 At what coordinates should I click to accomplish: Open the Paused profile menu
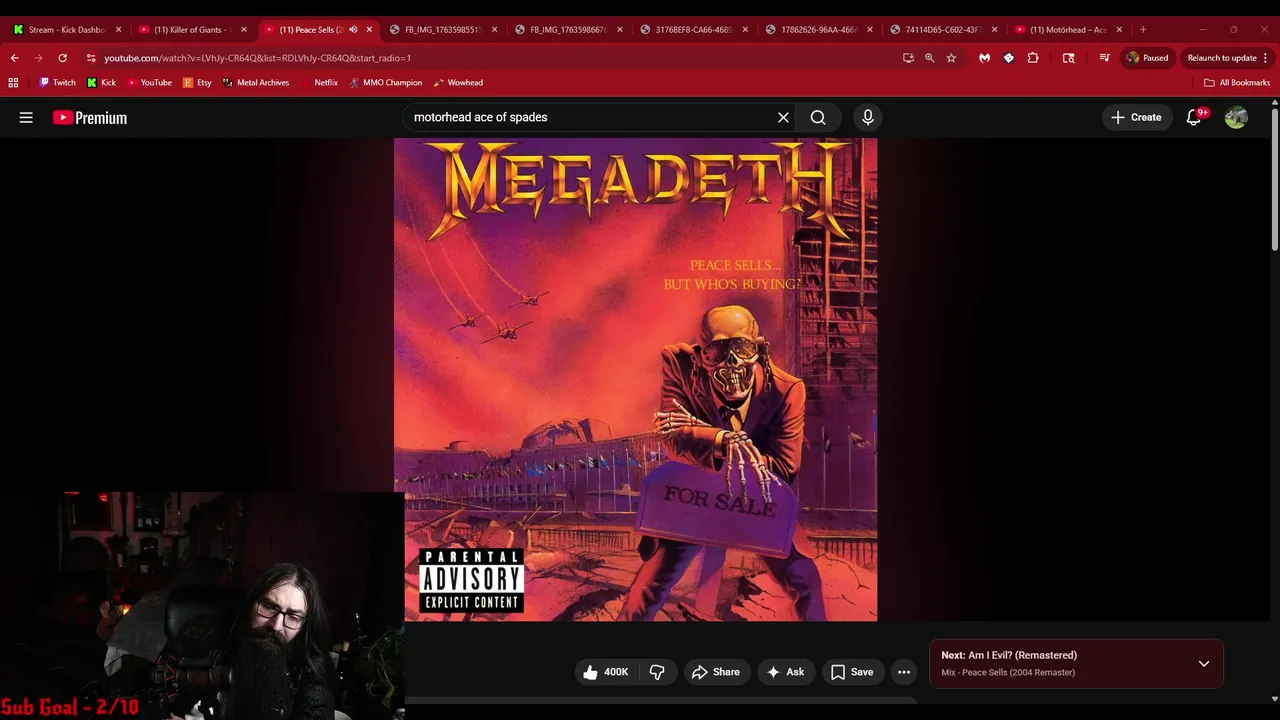[x=1148, y=58]
